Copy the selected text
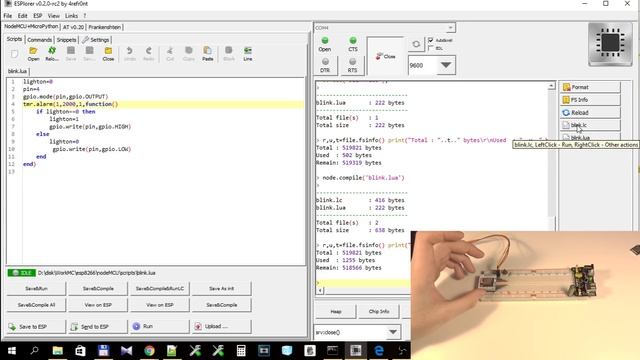The width and height of the screenshot is (640, 360). pyautogui.click(x=189, y=54)
